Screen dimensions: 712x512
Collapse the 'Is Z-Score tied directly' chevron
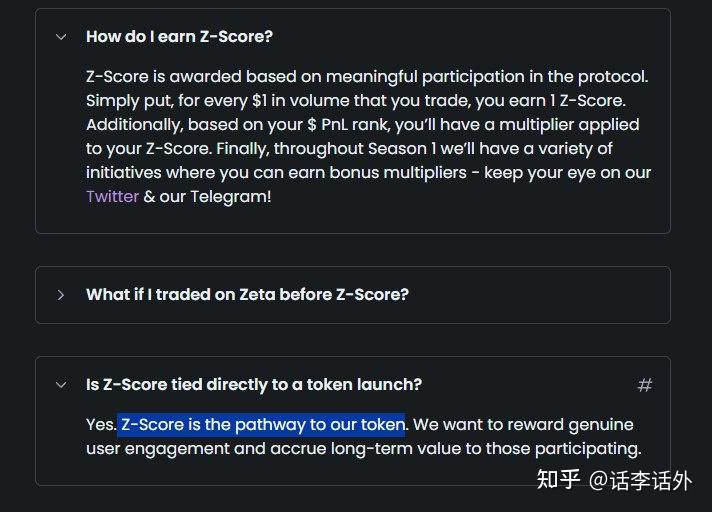[x=61, y=385]
